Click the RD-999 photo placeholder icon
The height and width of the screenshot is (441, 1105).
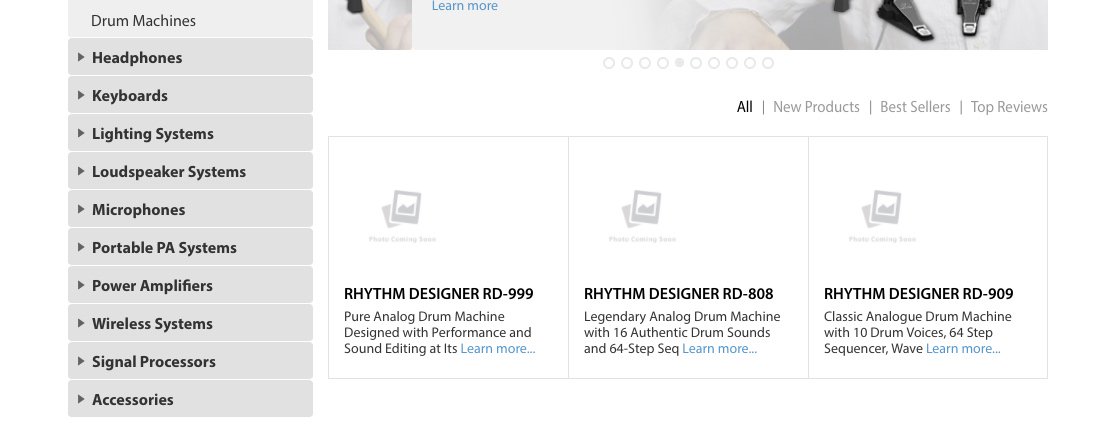pos(402,210)
